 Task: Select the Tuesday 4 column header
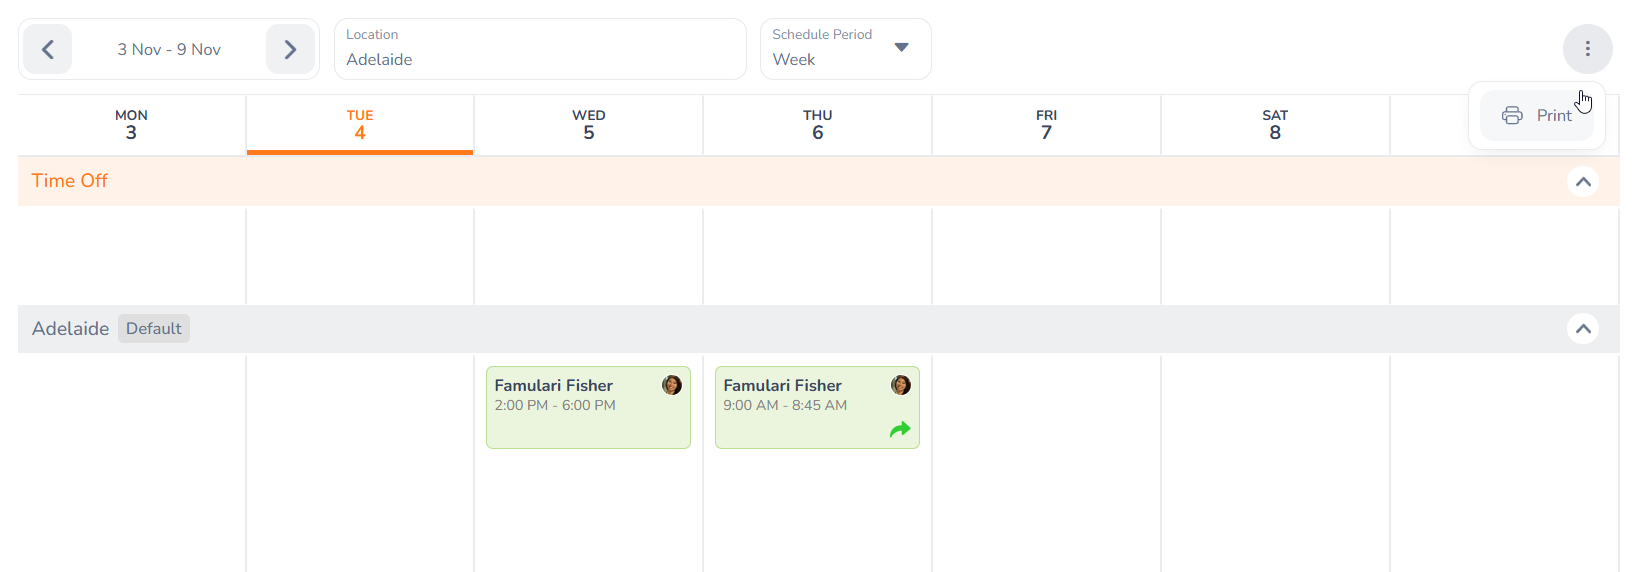pos(360,125)
